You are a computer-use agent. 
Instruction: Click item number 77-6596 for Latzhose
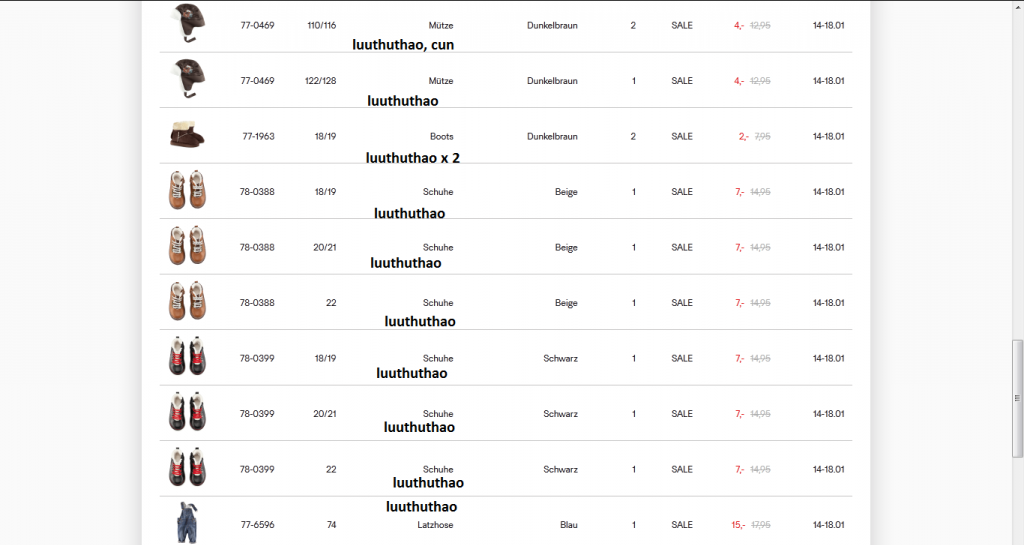click(257, 524)
